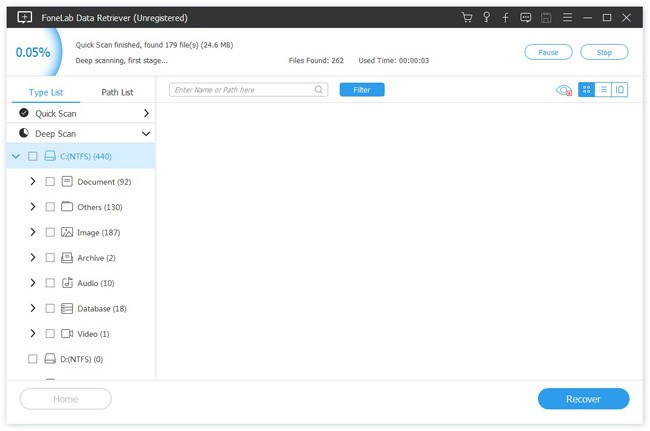Switch to content preview pane view
Screen dimensions: 650x431
pyautogui.click(x=619, y=90)
